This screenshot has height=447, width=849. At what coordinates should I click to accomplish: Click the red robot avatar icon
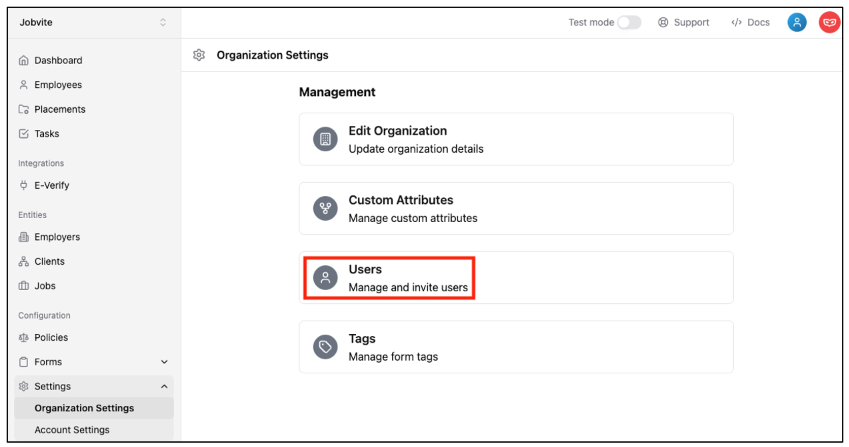click(829, 22)
